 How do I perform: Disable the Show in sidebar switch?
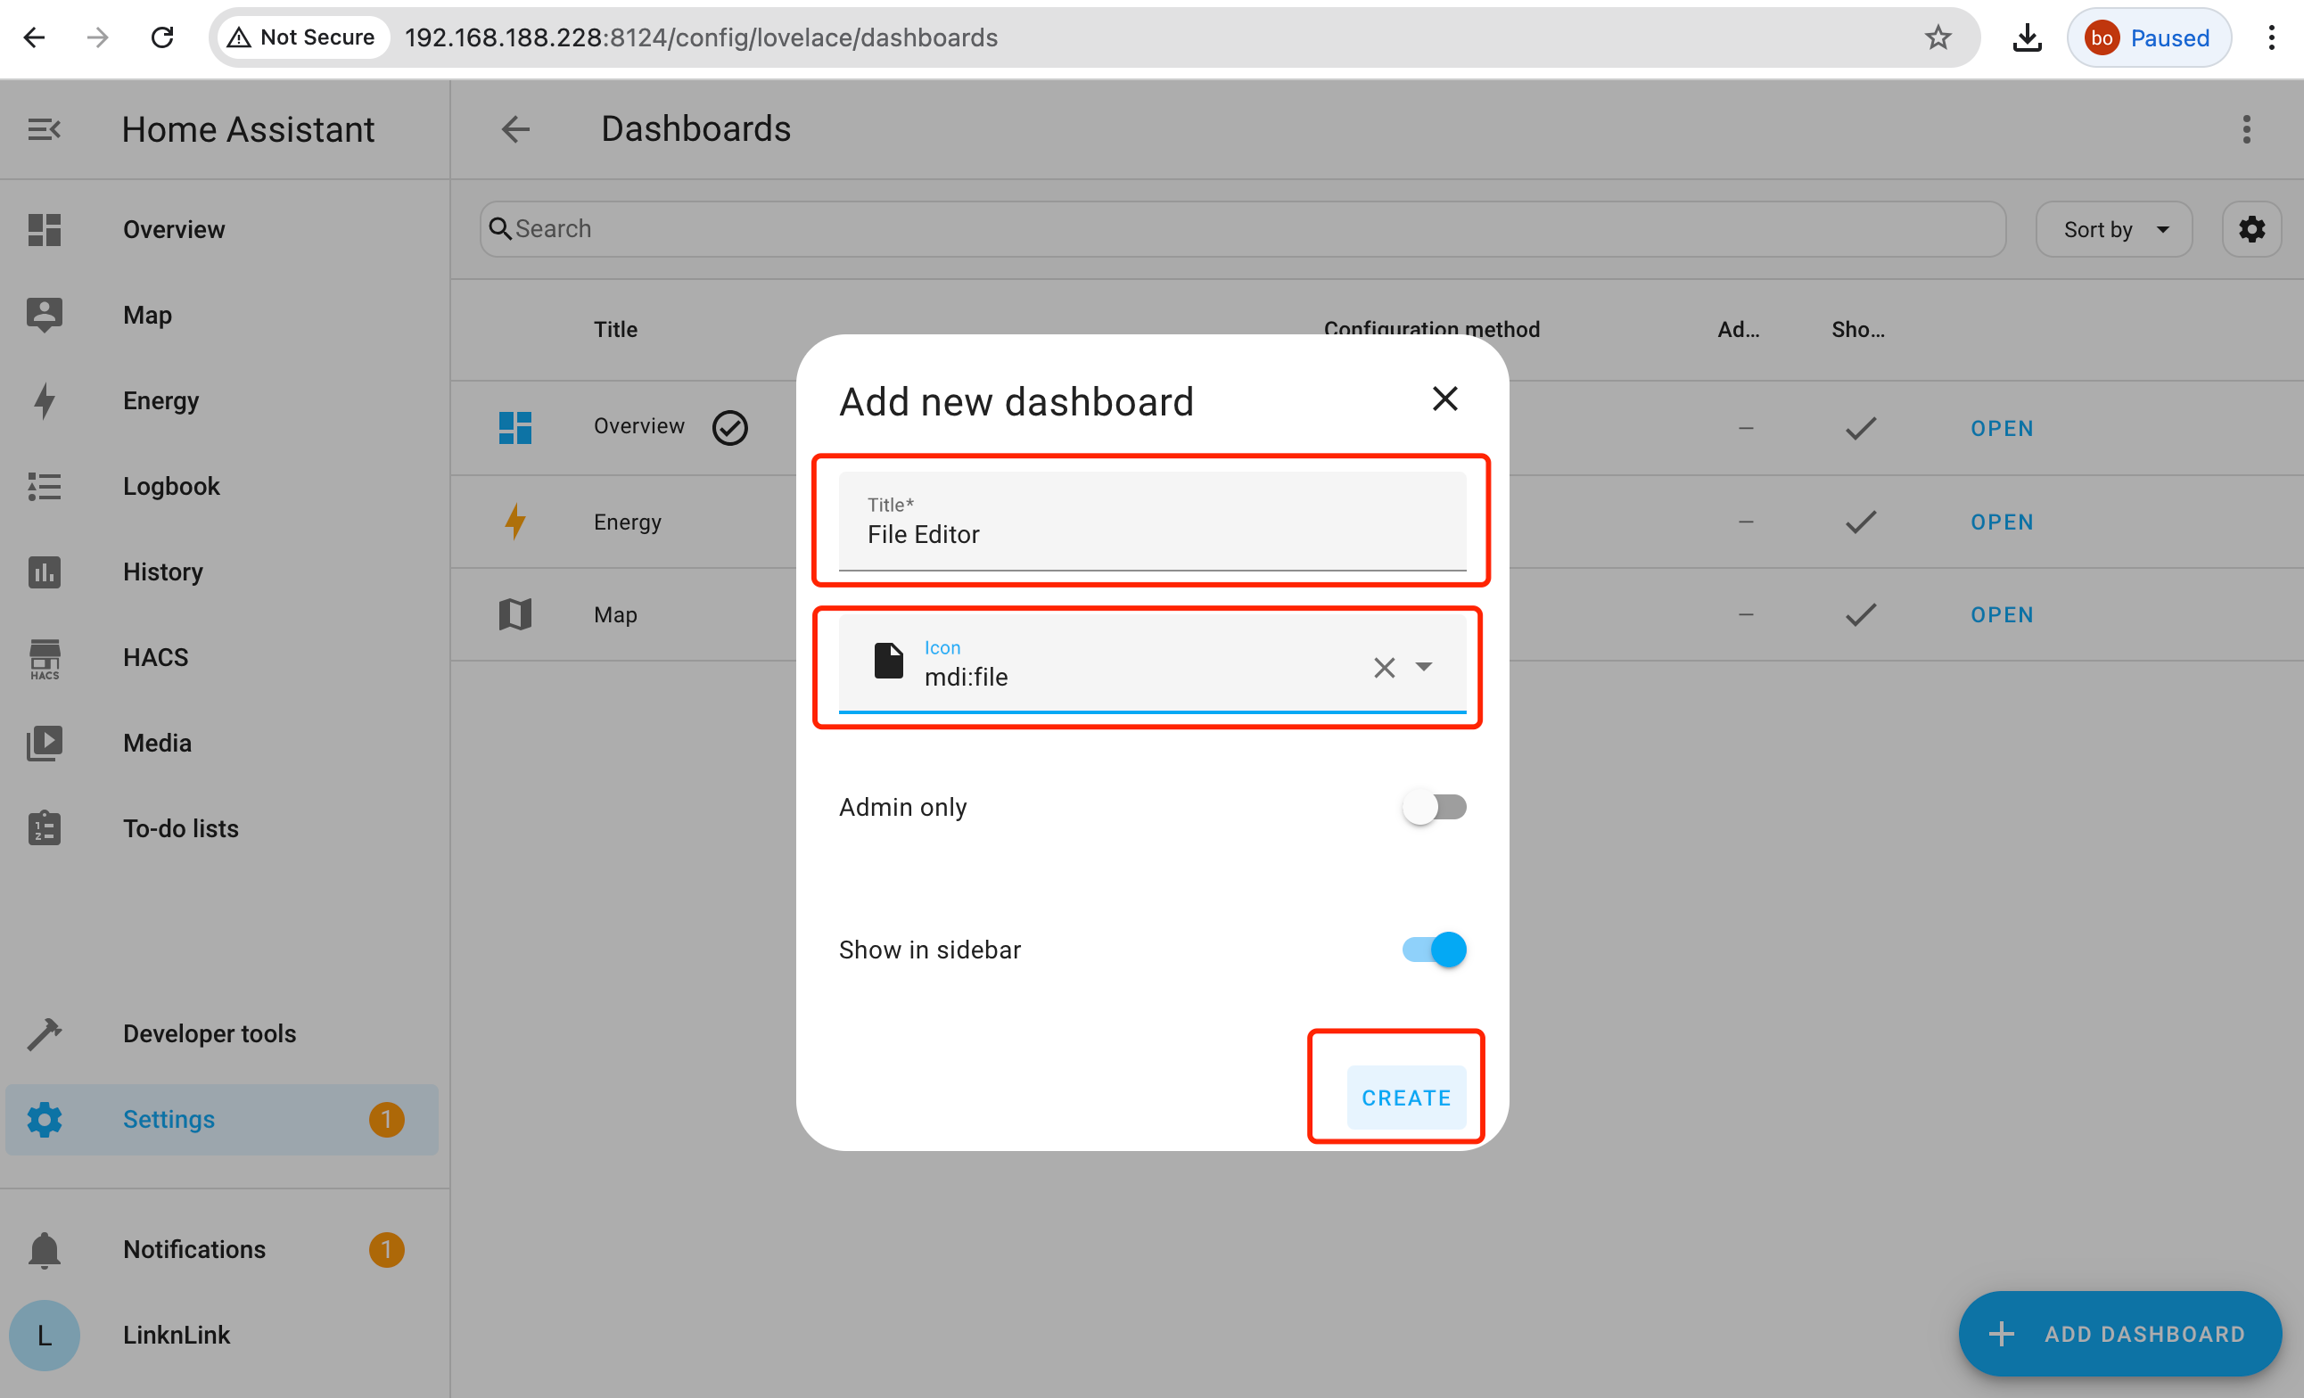click(x=1433, y=949)
